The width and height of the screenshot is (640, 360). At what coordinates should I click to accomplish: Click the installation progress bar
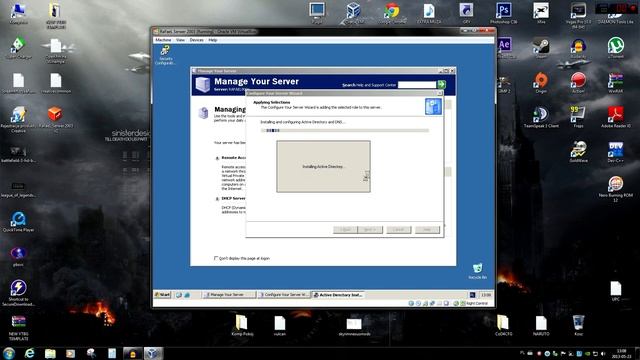[345, 131]
